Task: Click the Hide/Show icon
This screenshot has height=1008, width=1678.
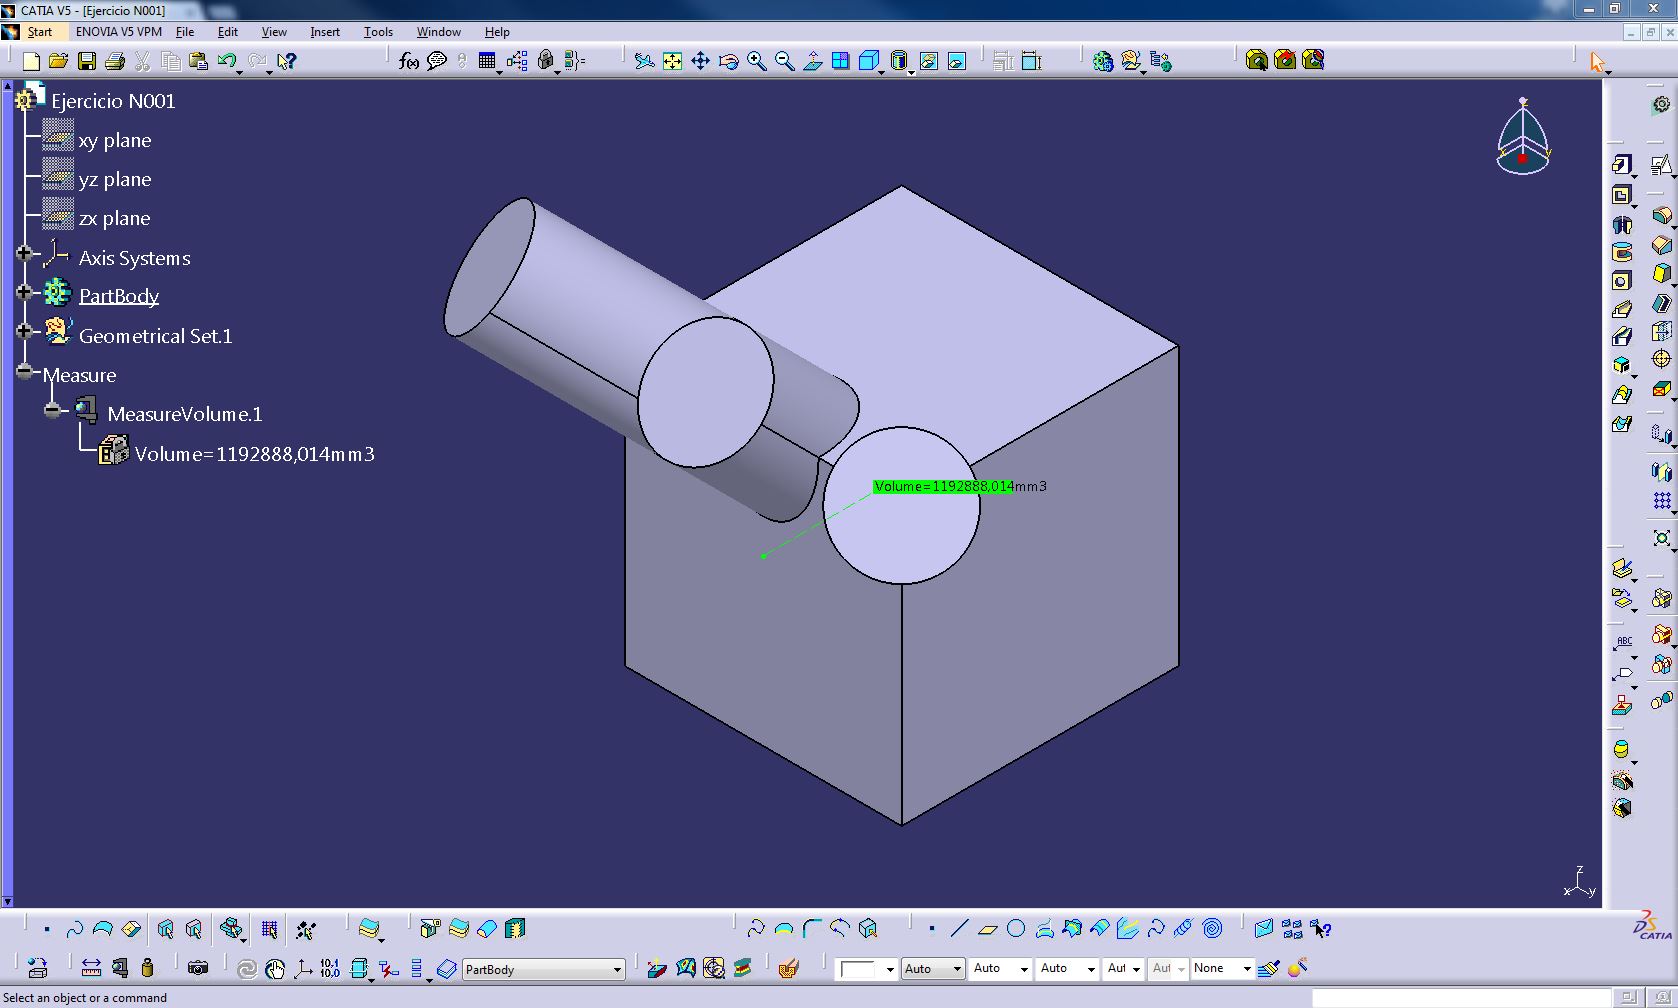Action: 929,62
